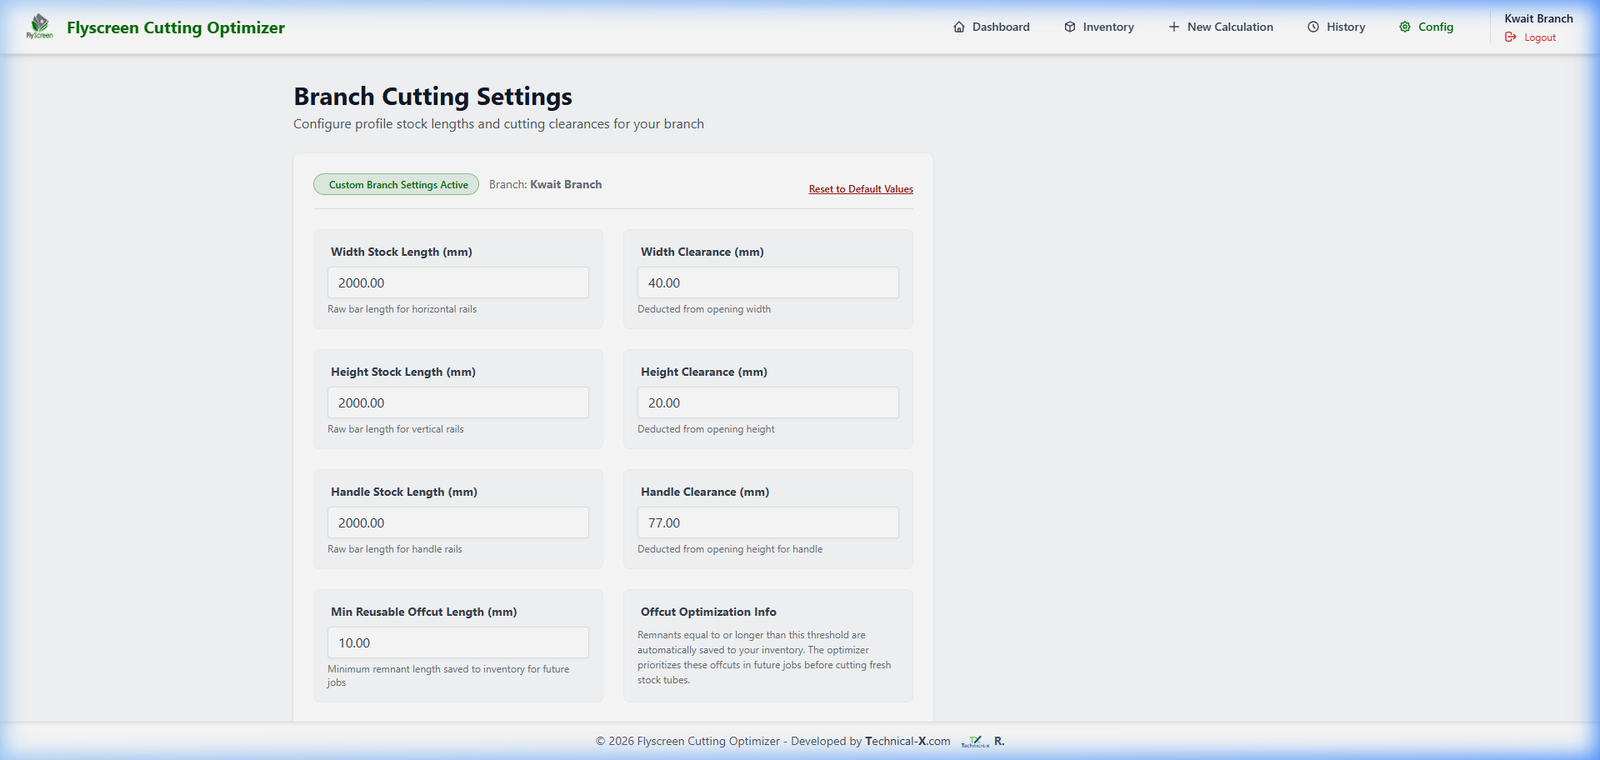The image size is (1600, 760).
Task: Click the Config gear icon
Action: (x=1405, y=27)
